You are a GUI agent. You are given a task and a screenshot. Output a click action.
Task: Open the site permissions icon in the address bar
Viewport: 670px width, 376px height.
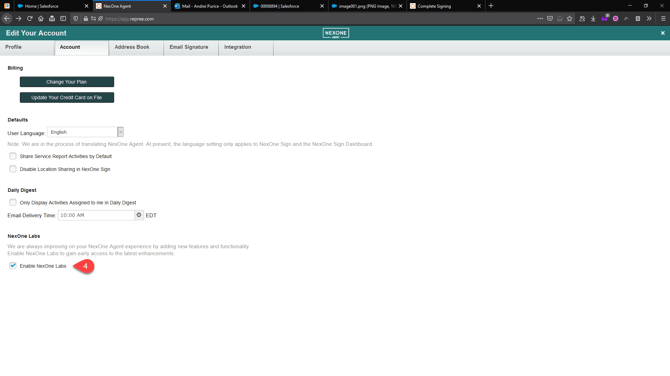coord(93,19)
